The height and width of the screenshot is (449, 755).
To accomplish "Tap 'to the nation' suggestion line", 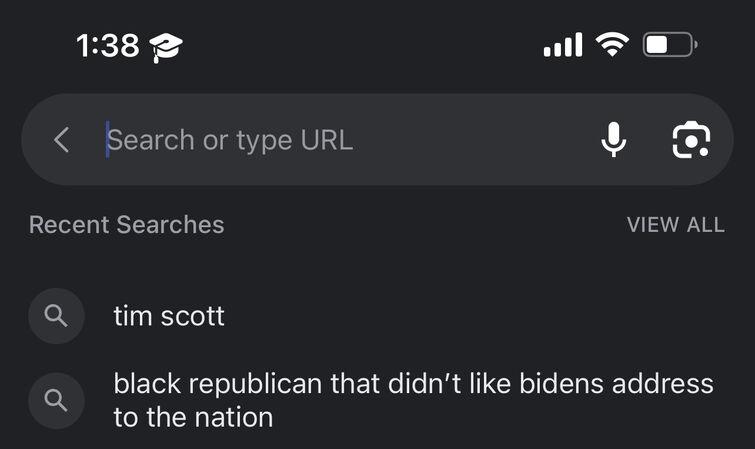I will pyautogui.click(x=193, y=417).
